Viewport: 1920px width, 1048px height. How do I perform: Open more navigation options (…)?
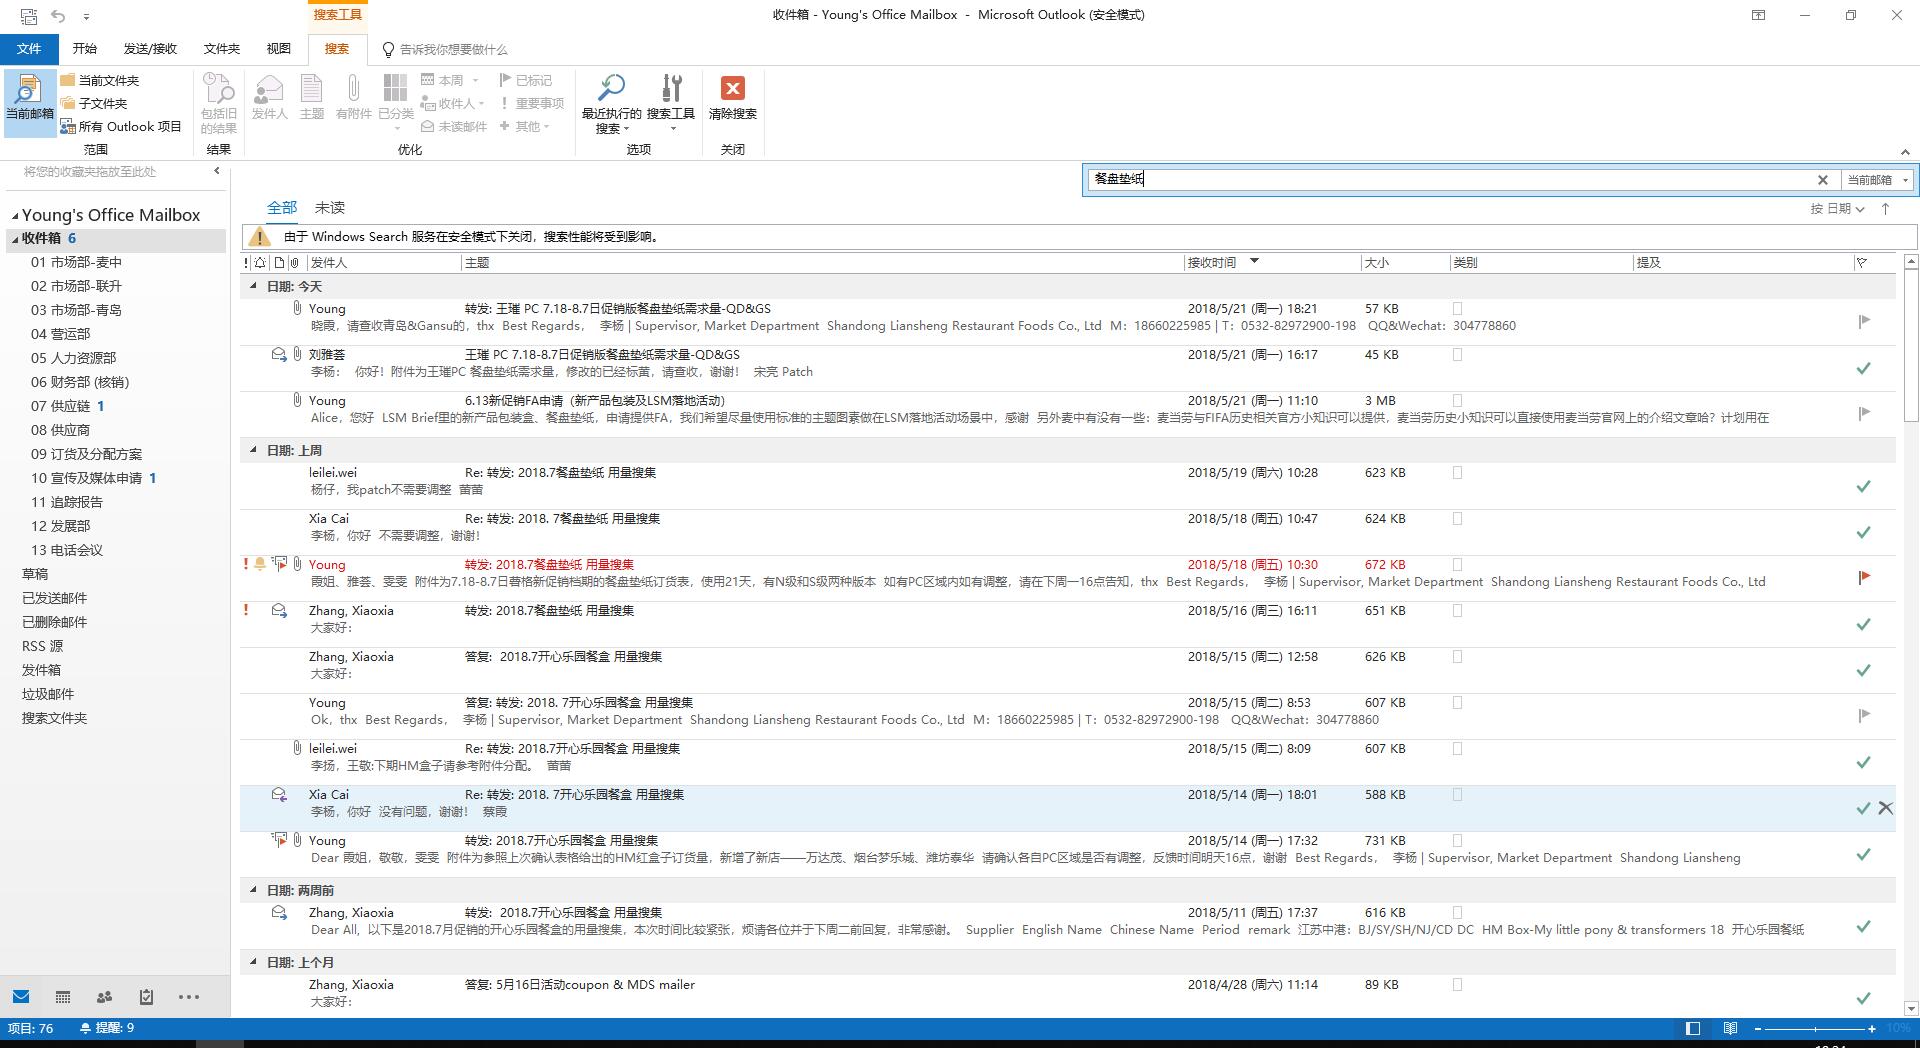click(189, 997)
